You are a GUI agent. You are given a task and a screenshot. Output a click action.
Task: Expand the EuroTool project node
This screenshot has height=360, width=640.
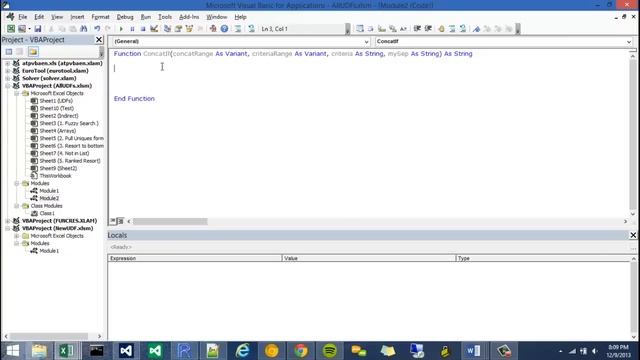pyautogui.click(x=7, y=71)
